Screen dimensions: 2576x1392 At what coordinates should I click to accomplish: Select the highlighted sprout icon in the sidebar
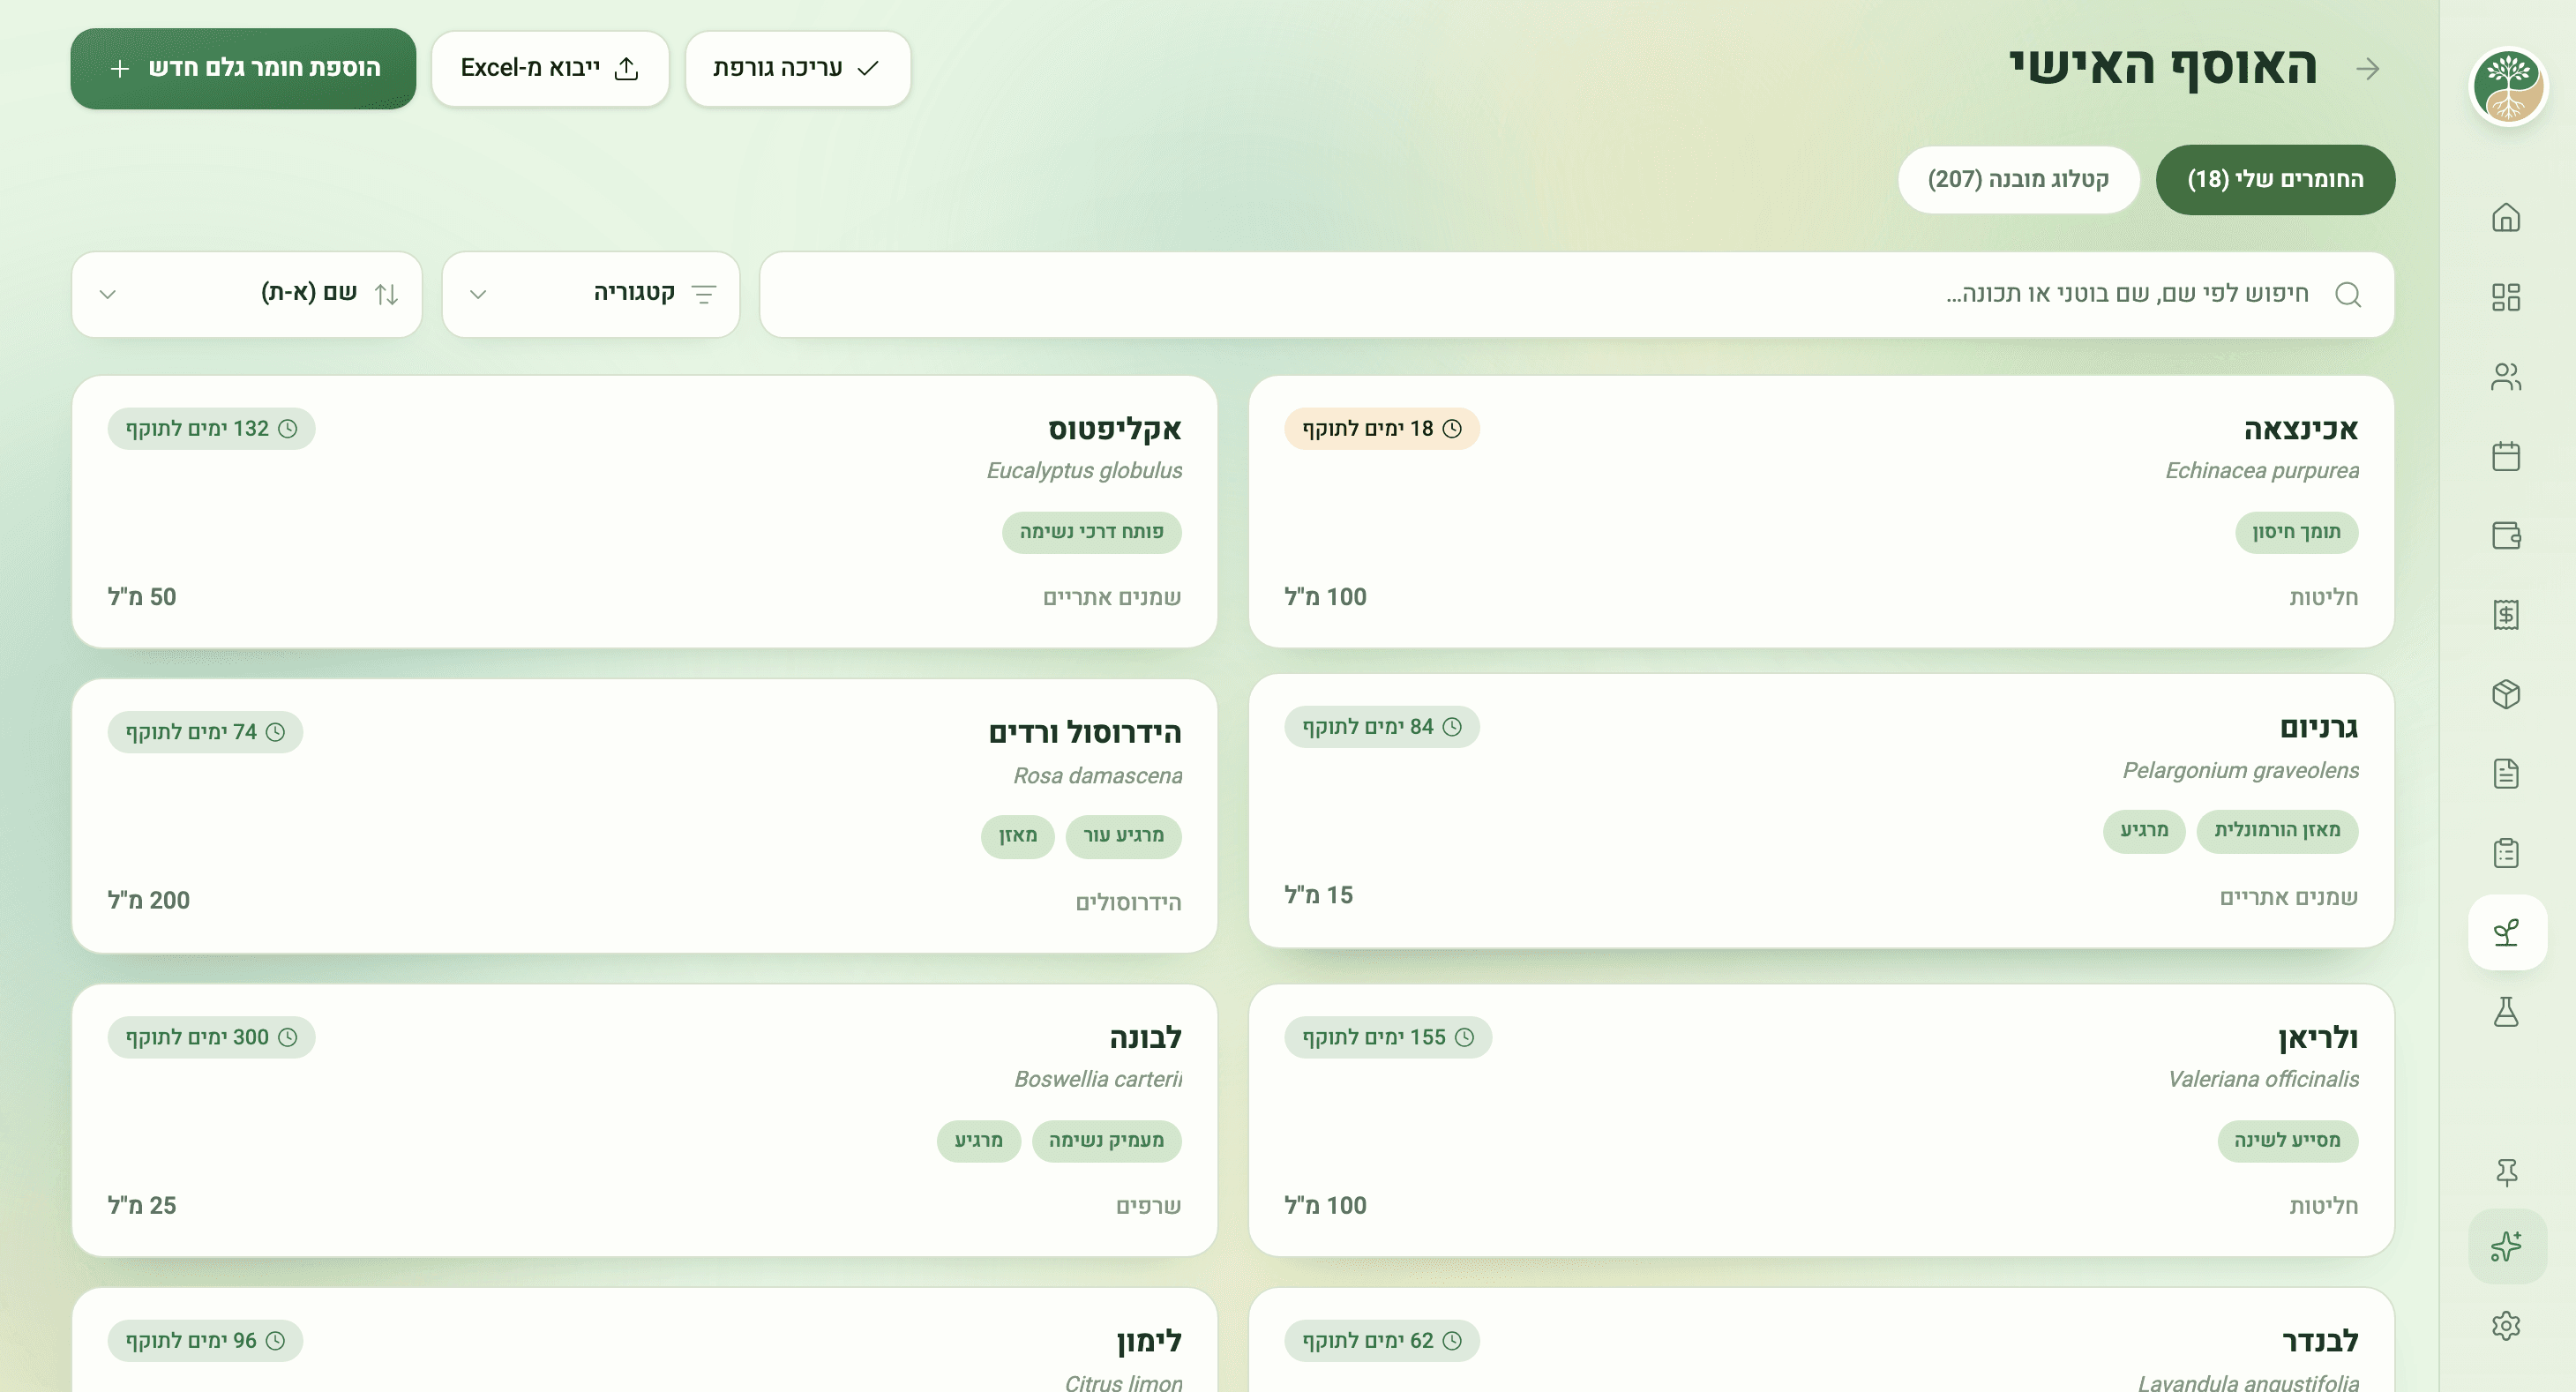pos(2507,932)
